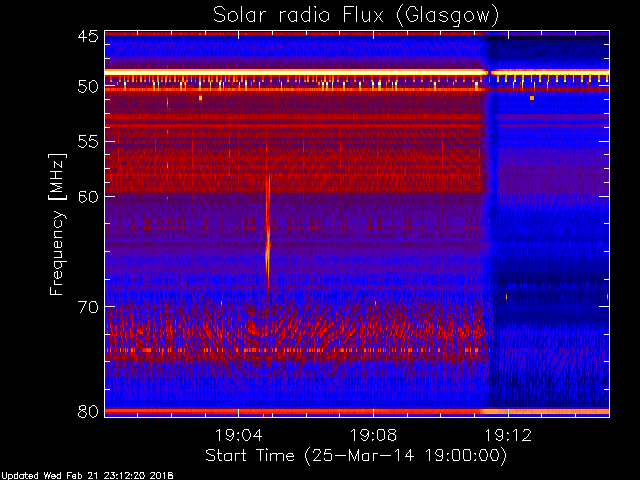Click the 19:08 time tick label
This screenshot has width=640, height=480.
373,435
